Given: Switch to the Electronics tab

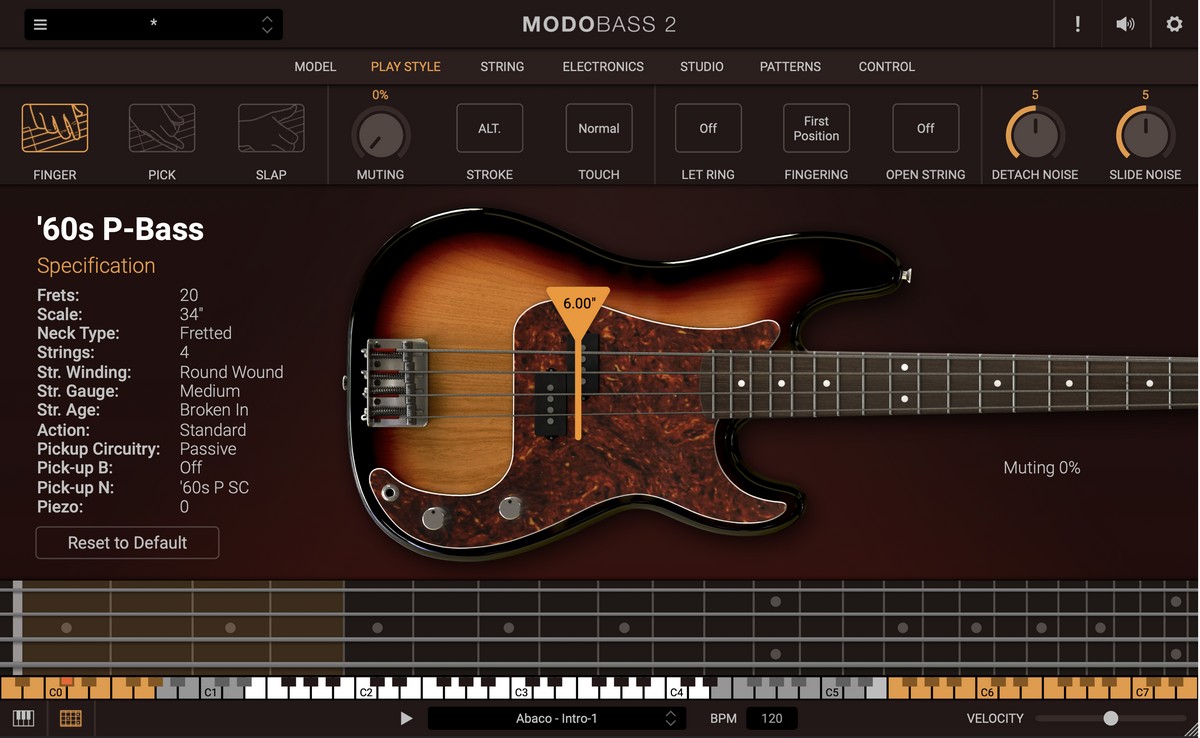Looking at the screenshot, I should 603,67.
